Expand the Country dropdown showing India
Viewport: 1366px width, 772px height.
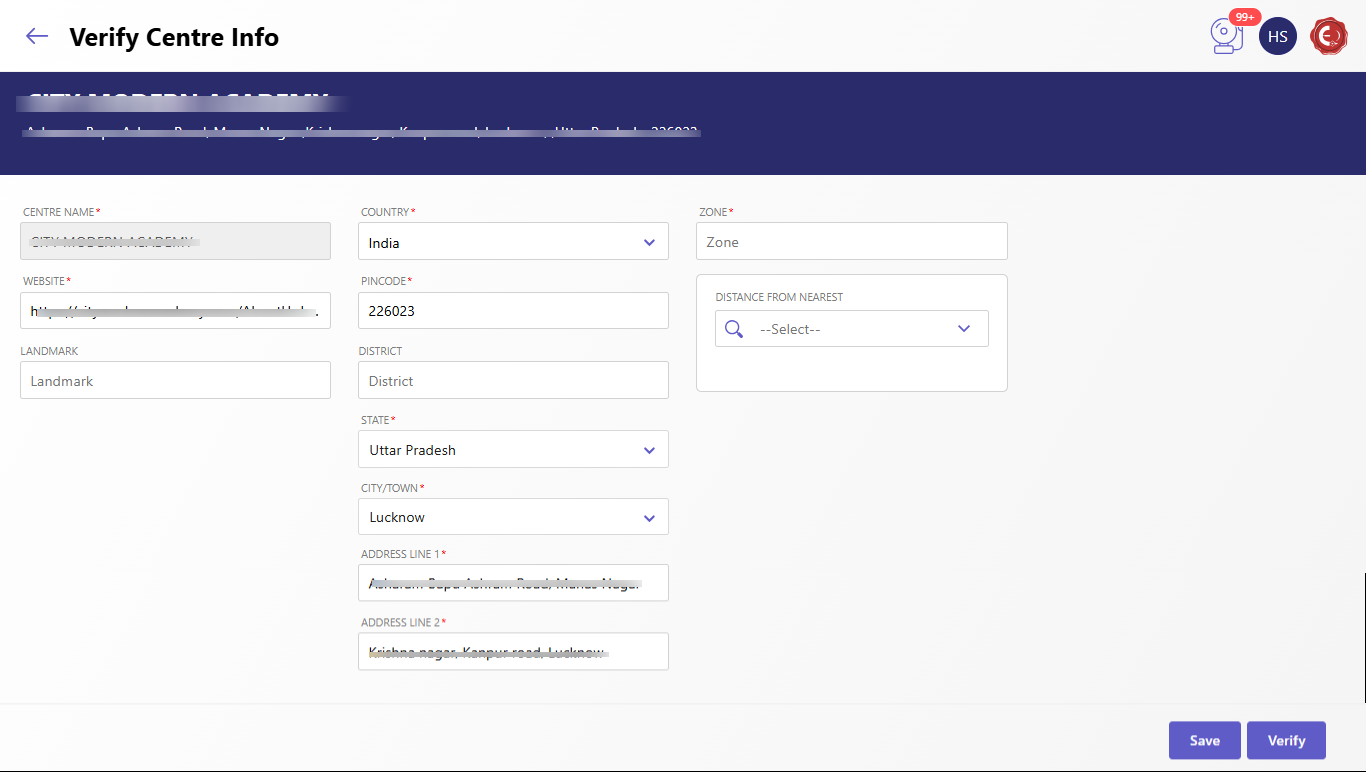(x=513, y=242)
